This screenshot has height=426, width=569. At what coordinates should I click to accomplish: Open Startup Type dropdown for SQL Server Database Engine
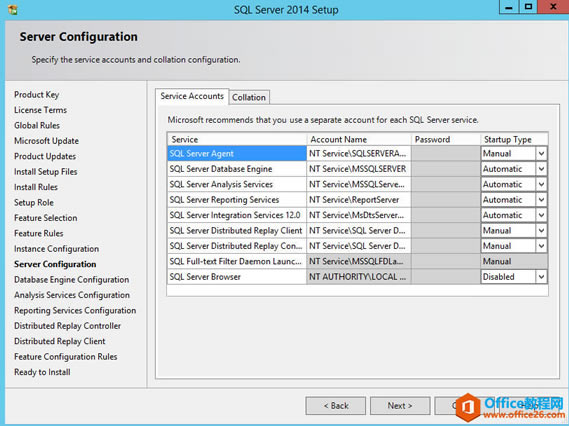[x=541, y=169]
